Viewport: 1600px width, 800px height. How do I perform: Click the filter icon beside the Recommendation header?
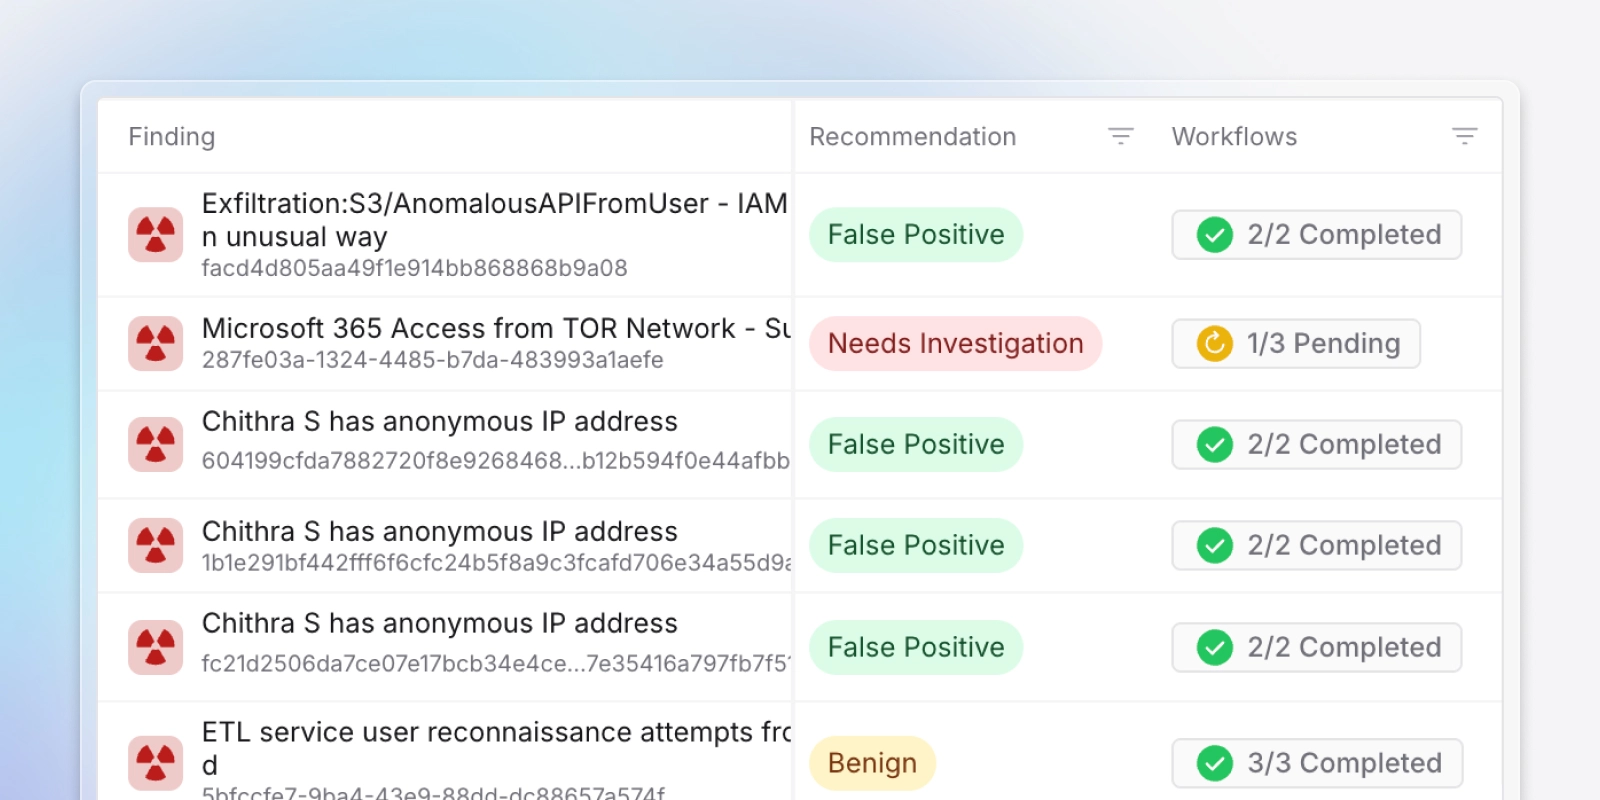1120,135
